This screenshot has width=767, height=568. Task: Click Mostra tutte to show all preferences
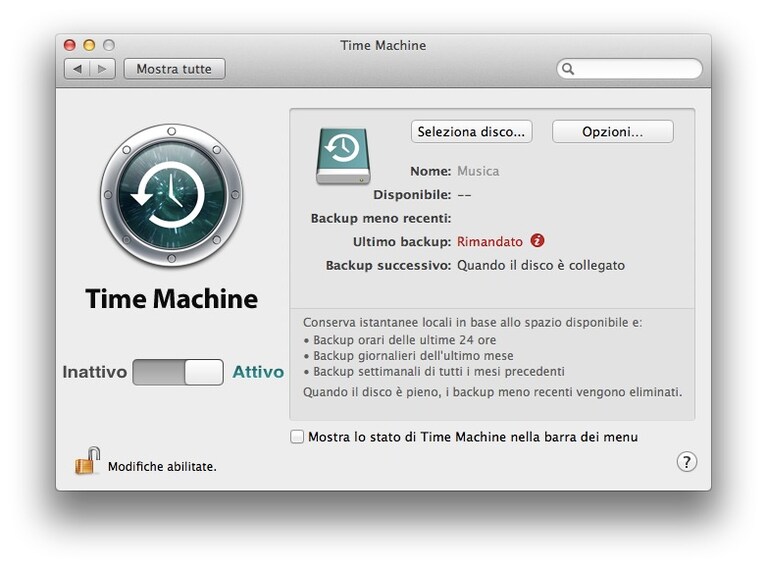[174, 69]
